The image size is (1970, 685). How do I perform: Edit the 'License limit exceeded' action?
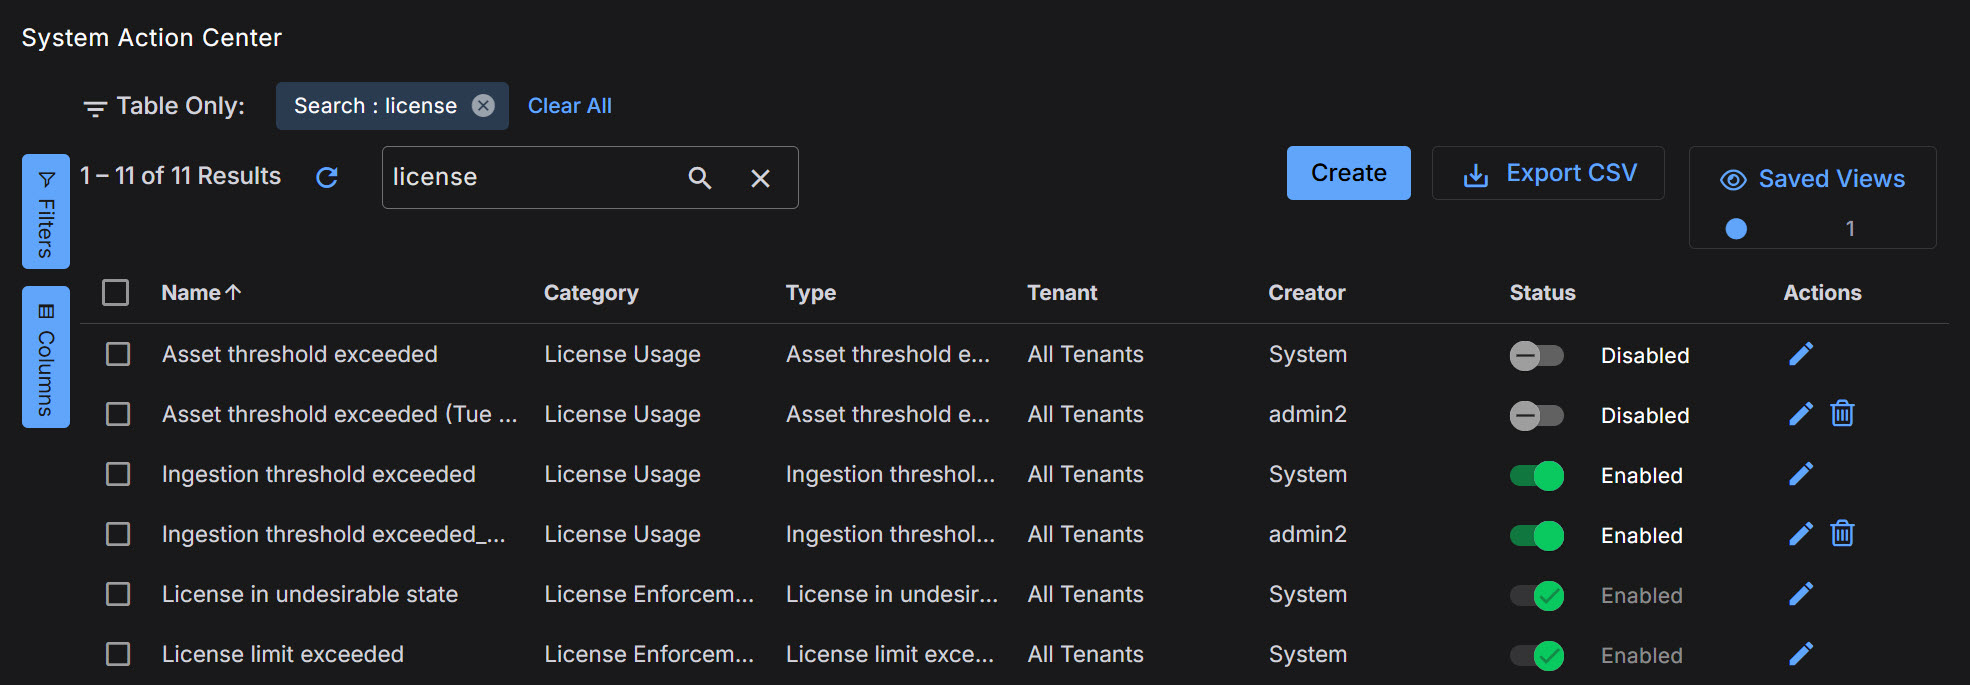1800,654
